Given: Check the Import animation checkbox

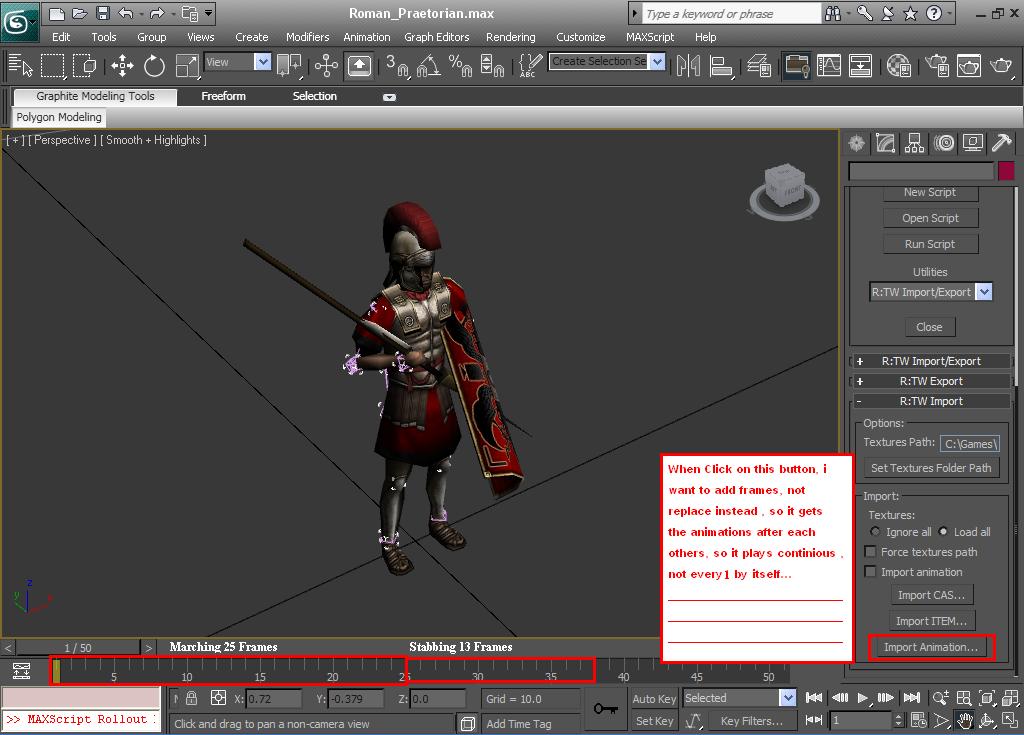Looking at the screenshot, I should 870,572.
